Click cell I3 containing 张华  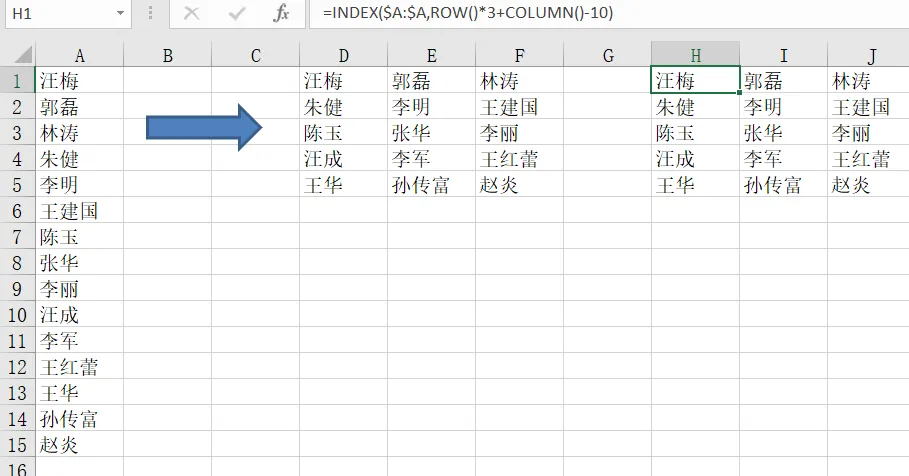783,133
